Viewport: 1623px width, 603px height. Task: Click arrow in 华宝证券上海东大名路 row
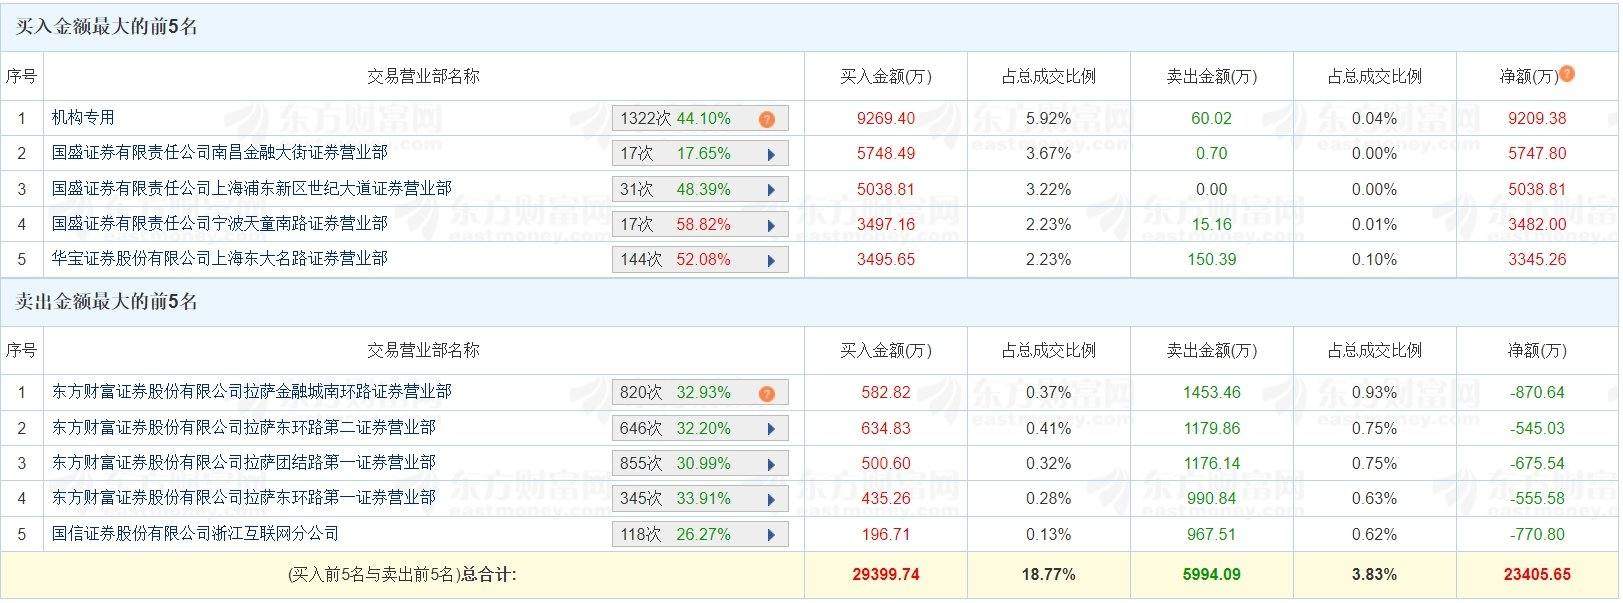click(x=771, y=260)
